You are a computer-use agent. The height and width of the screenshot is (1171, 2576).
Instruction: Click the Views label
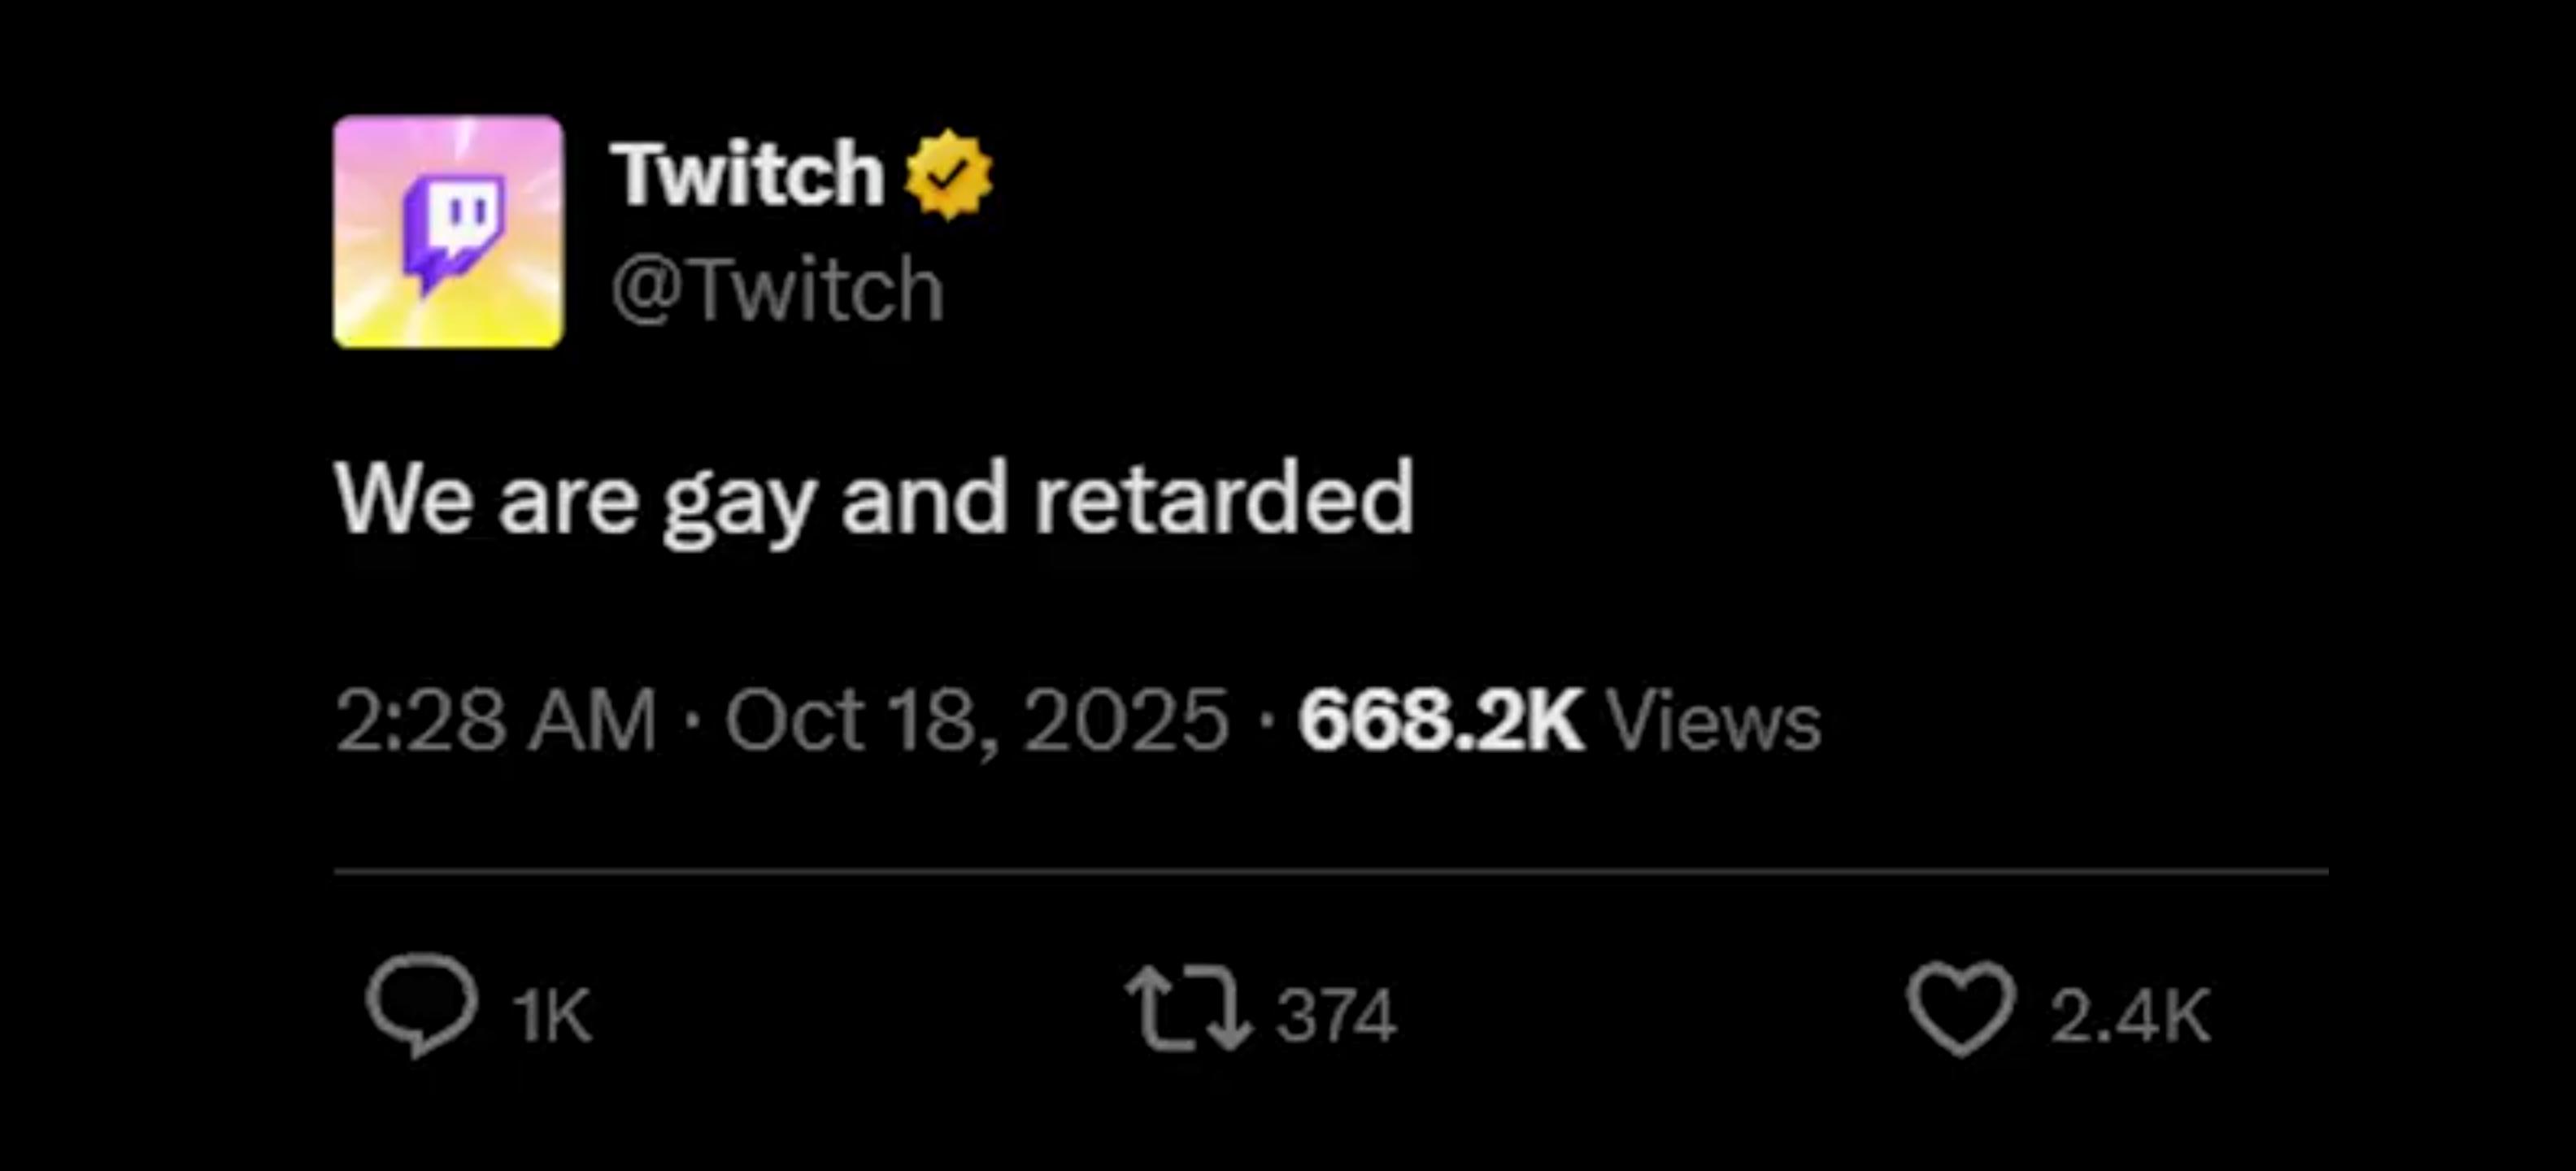(x=1713, y=721)
